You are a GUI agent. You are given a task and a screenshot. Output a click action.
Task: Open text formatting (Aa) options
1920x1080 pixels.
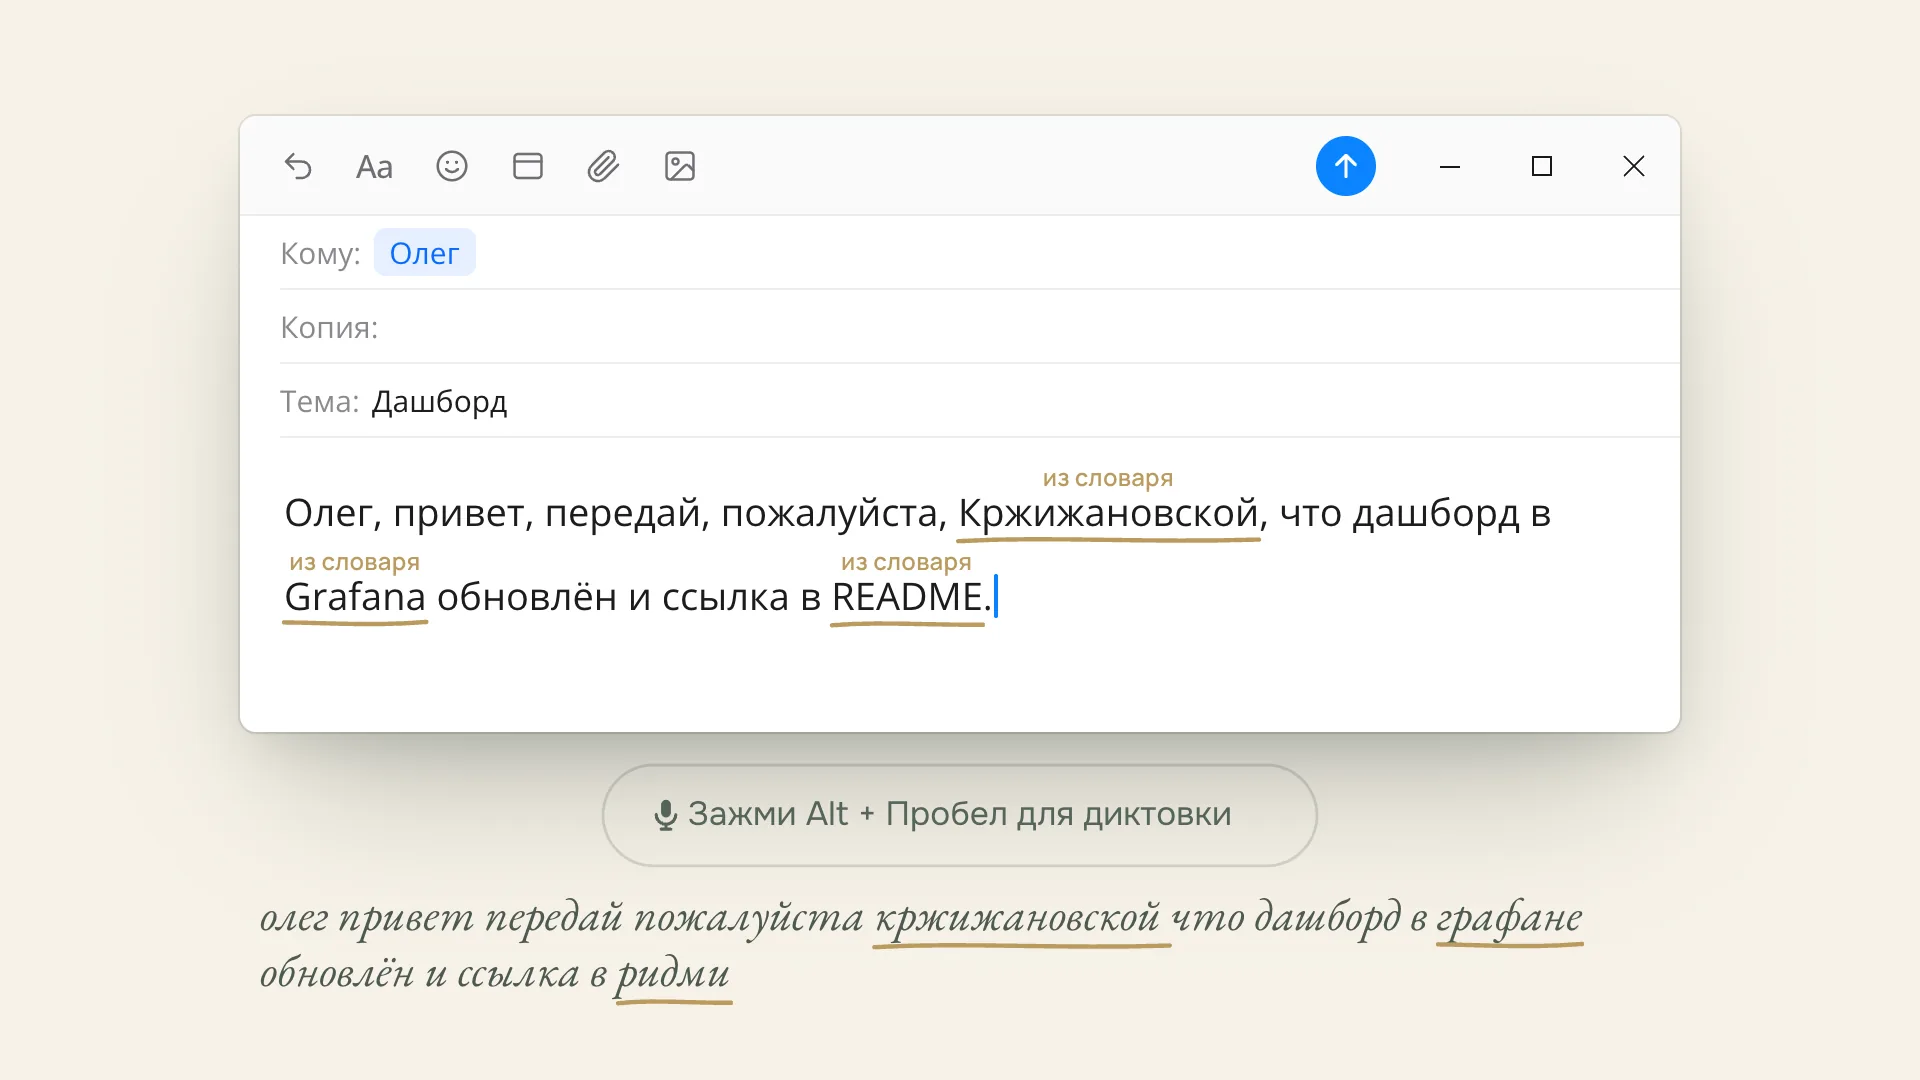pos(374,166)
